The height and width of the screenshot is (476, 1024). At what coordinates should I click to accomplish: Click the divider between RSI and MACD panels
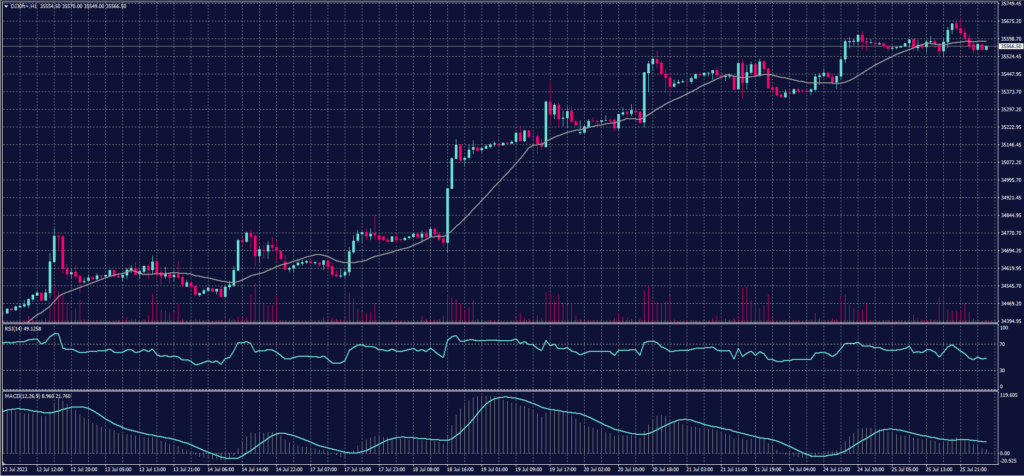(x=500, y=389)
